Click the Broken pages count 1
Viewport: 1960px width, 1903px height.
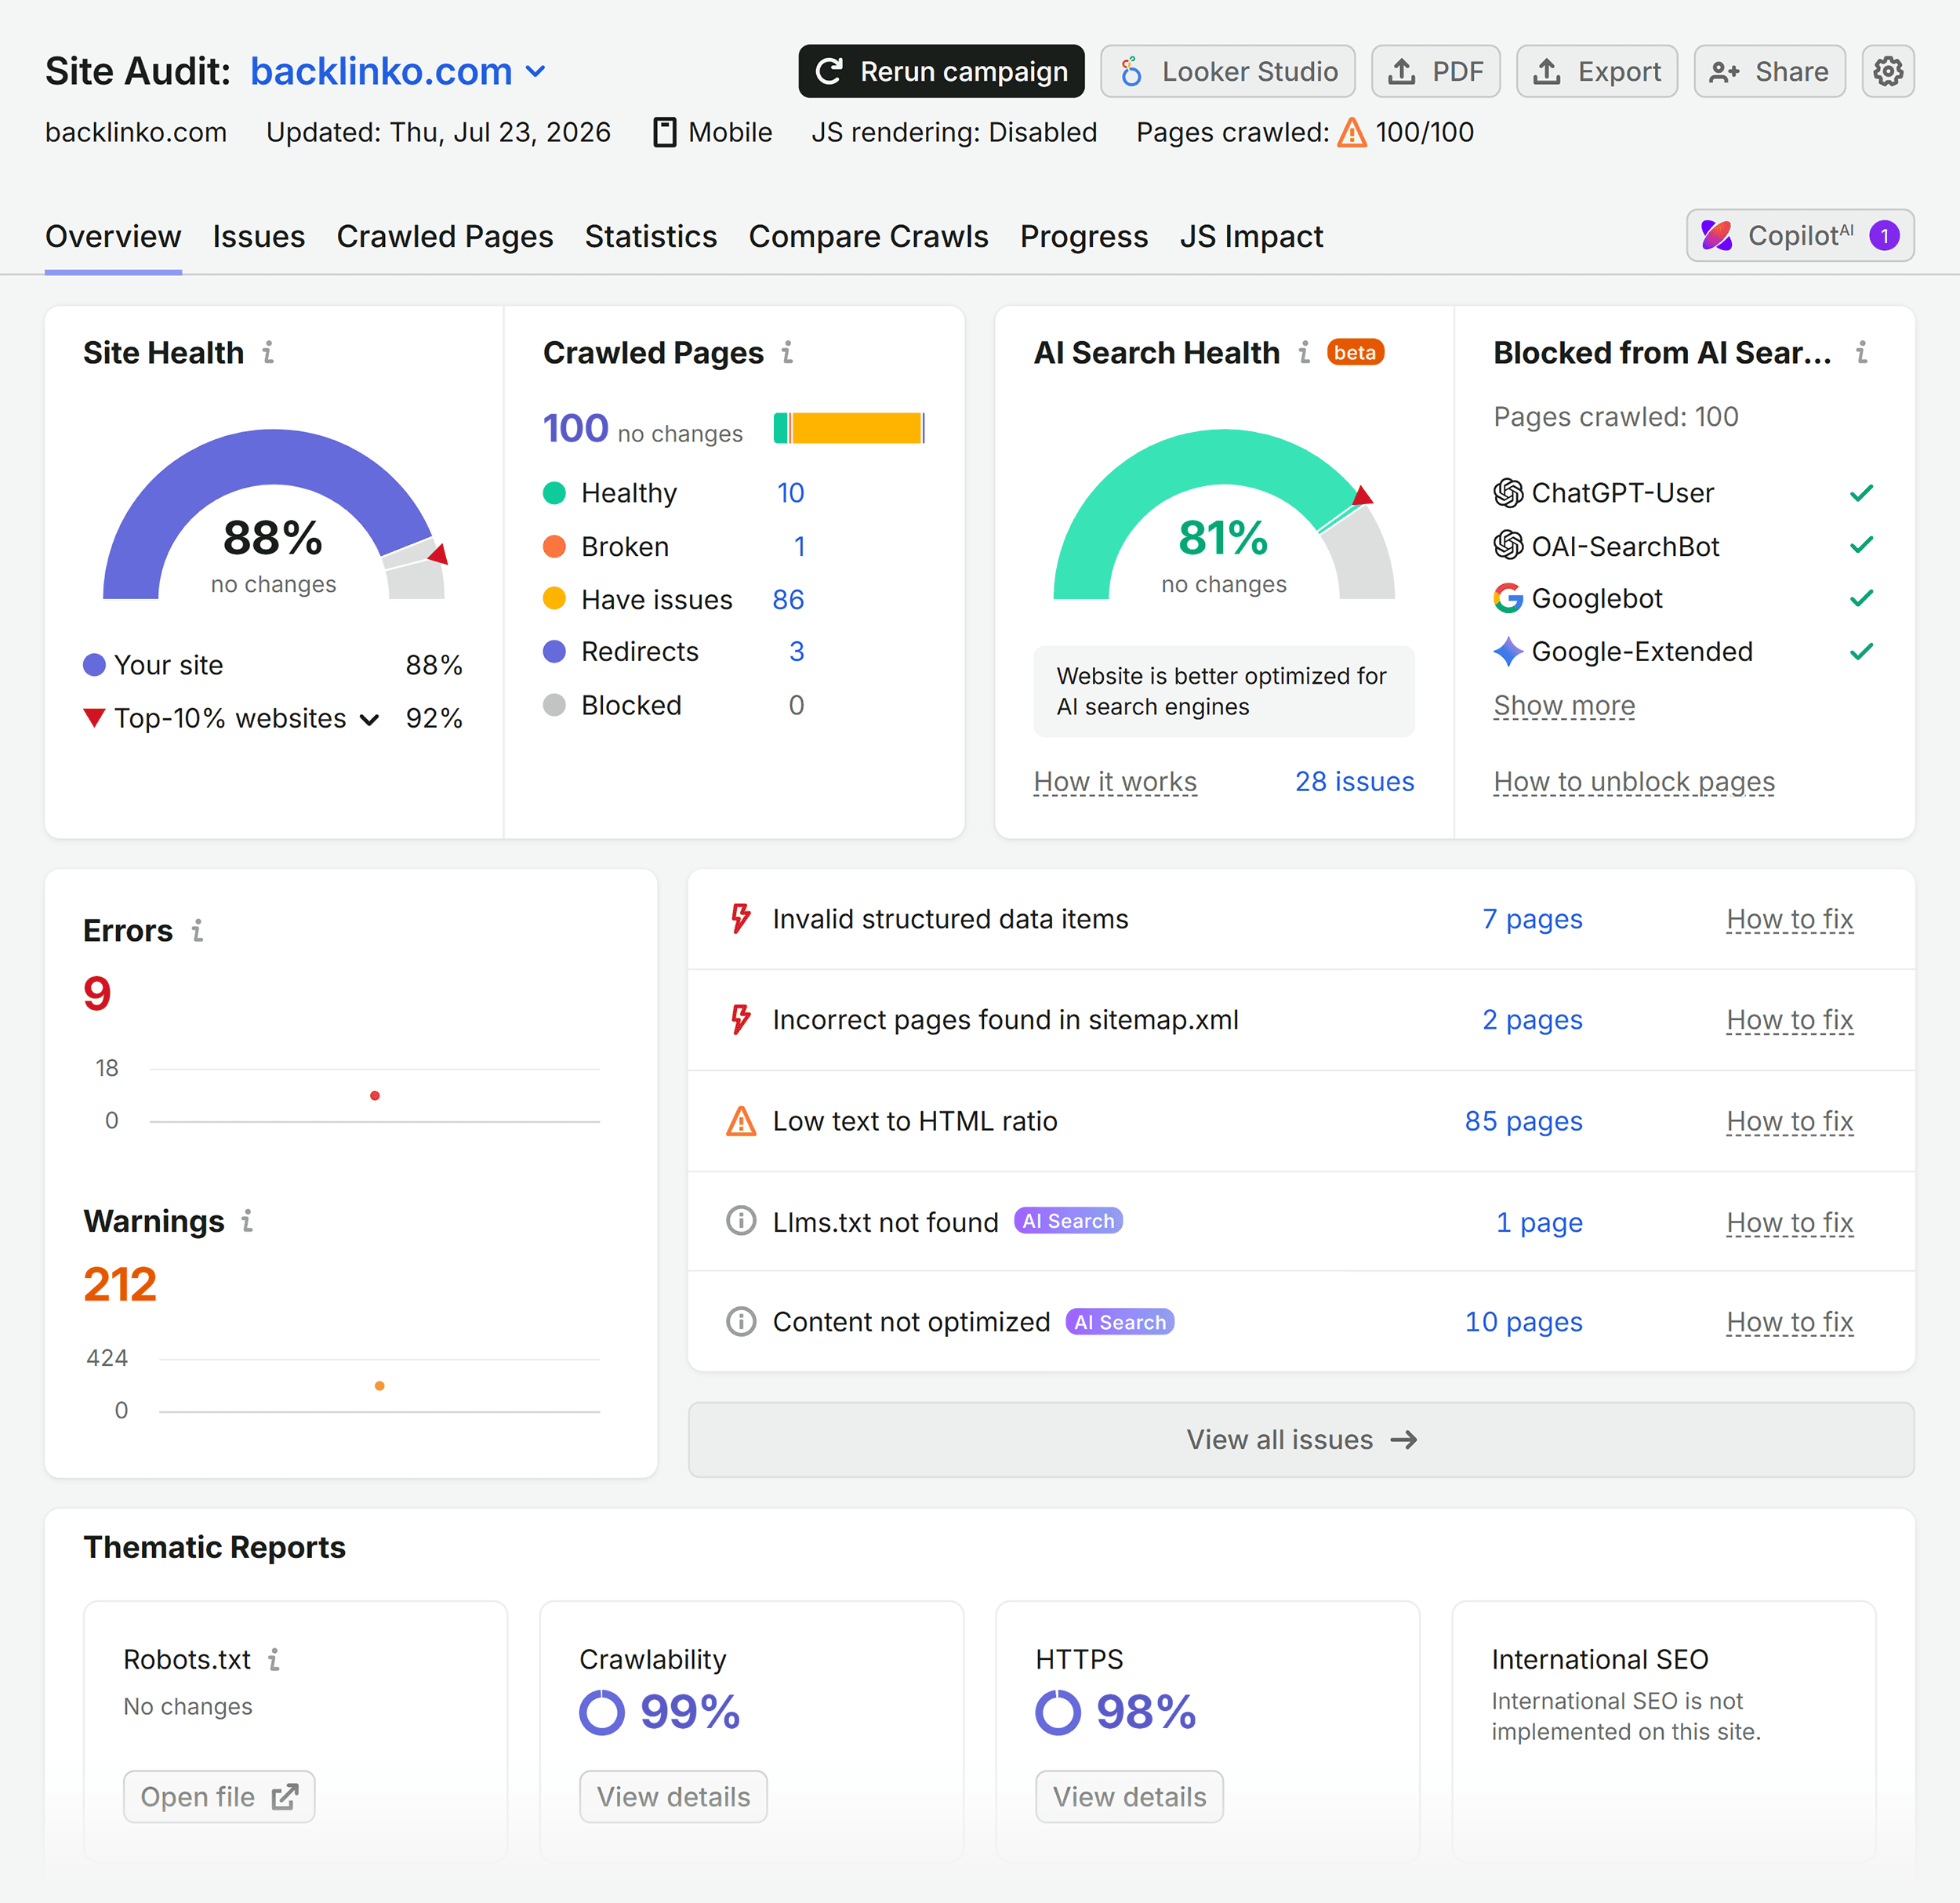point(799,546)
